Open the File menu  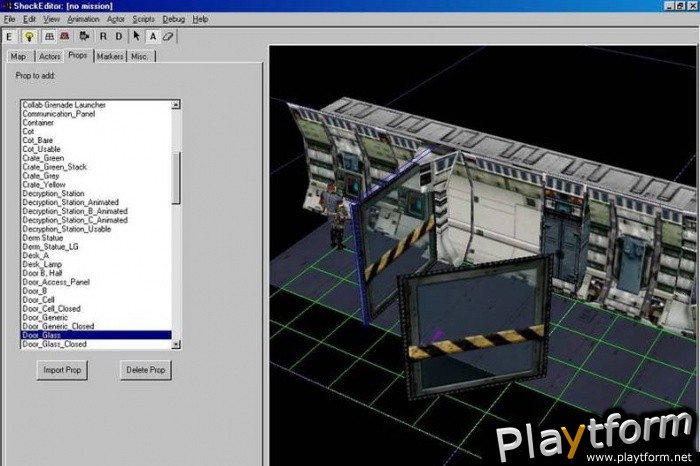(x=9, y=19)
